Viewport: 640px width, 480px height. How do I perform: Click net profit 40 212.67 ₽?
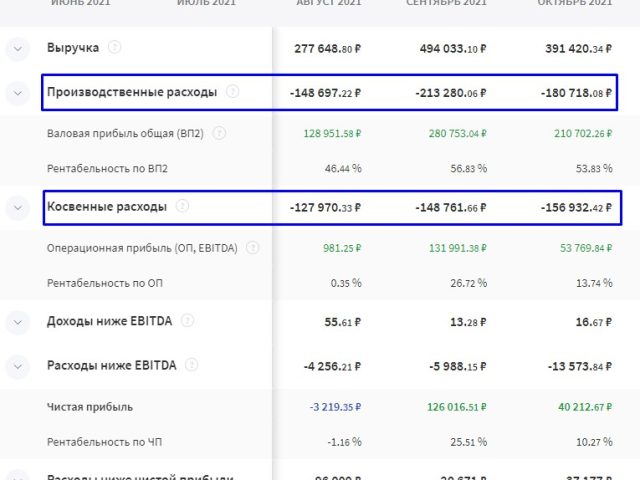(x=585, y=407)
